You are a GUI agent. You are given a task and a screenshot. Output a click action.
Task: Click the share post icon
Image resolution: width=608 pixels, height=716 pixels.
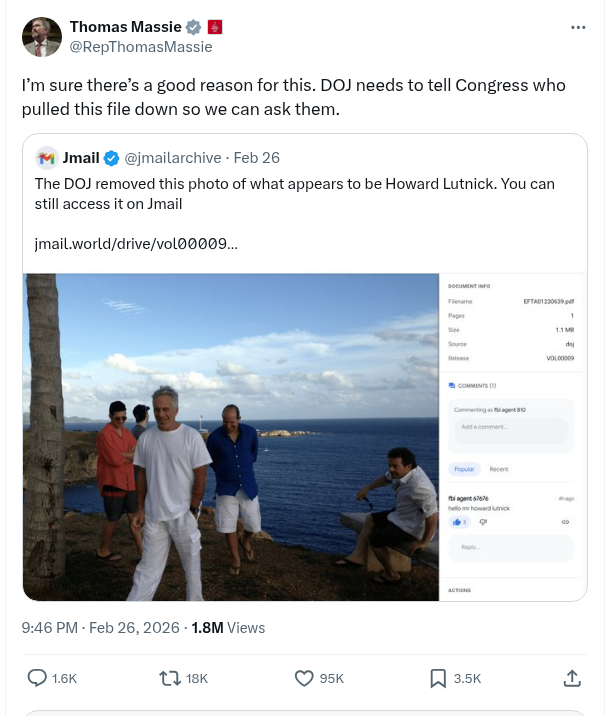572,678
